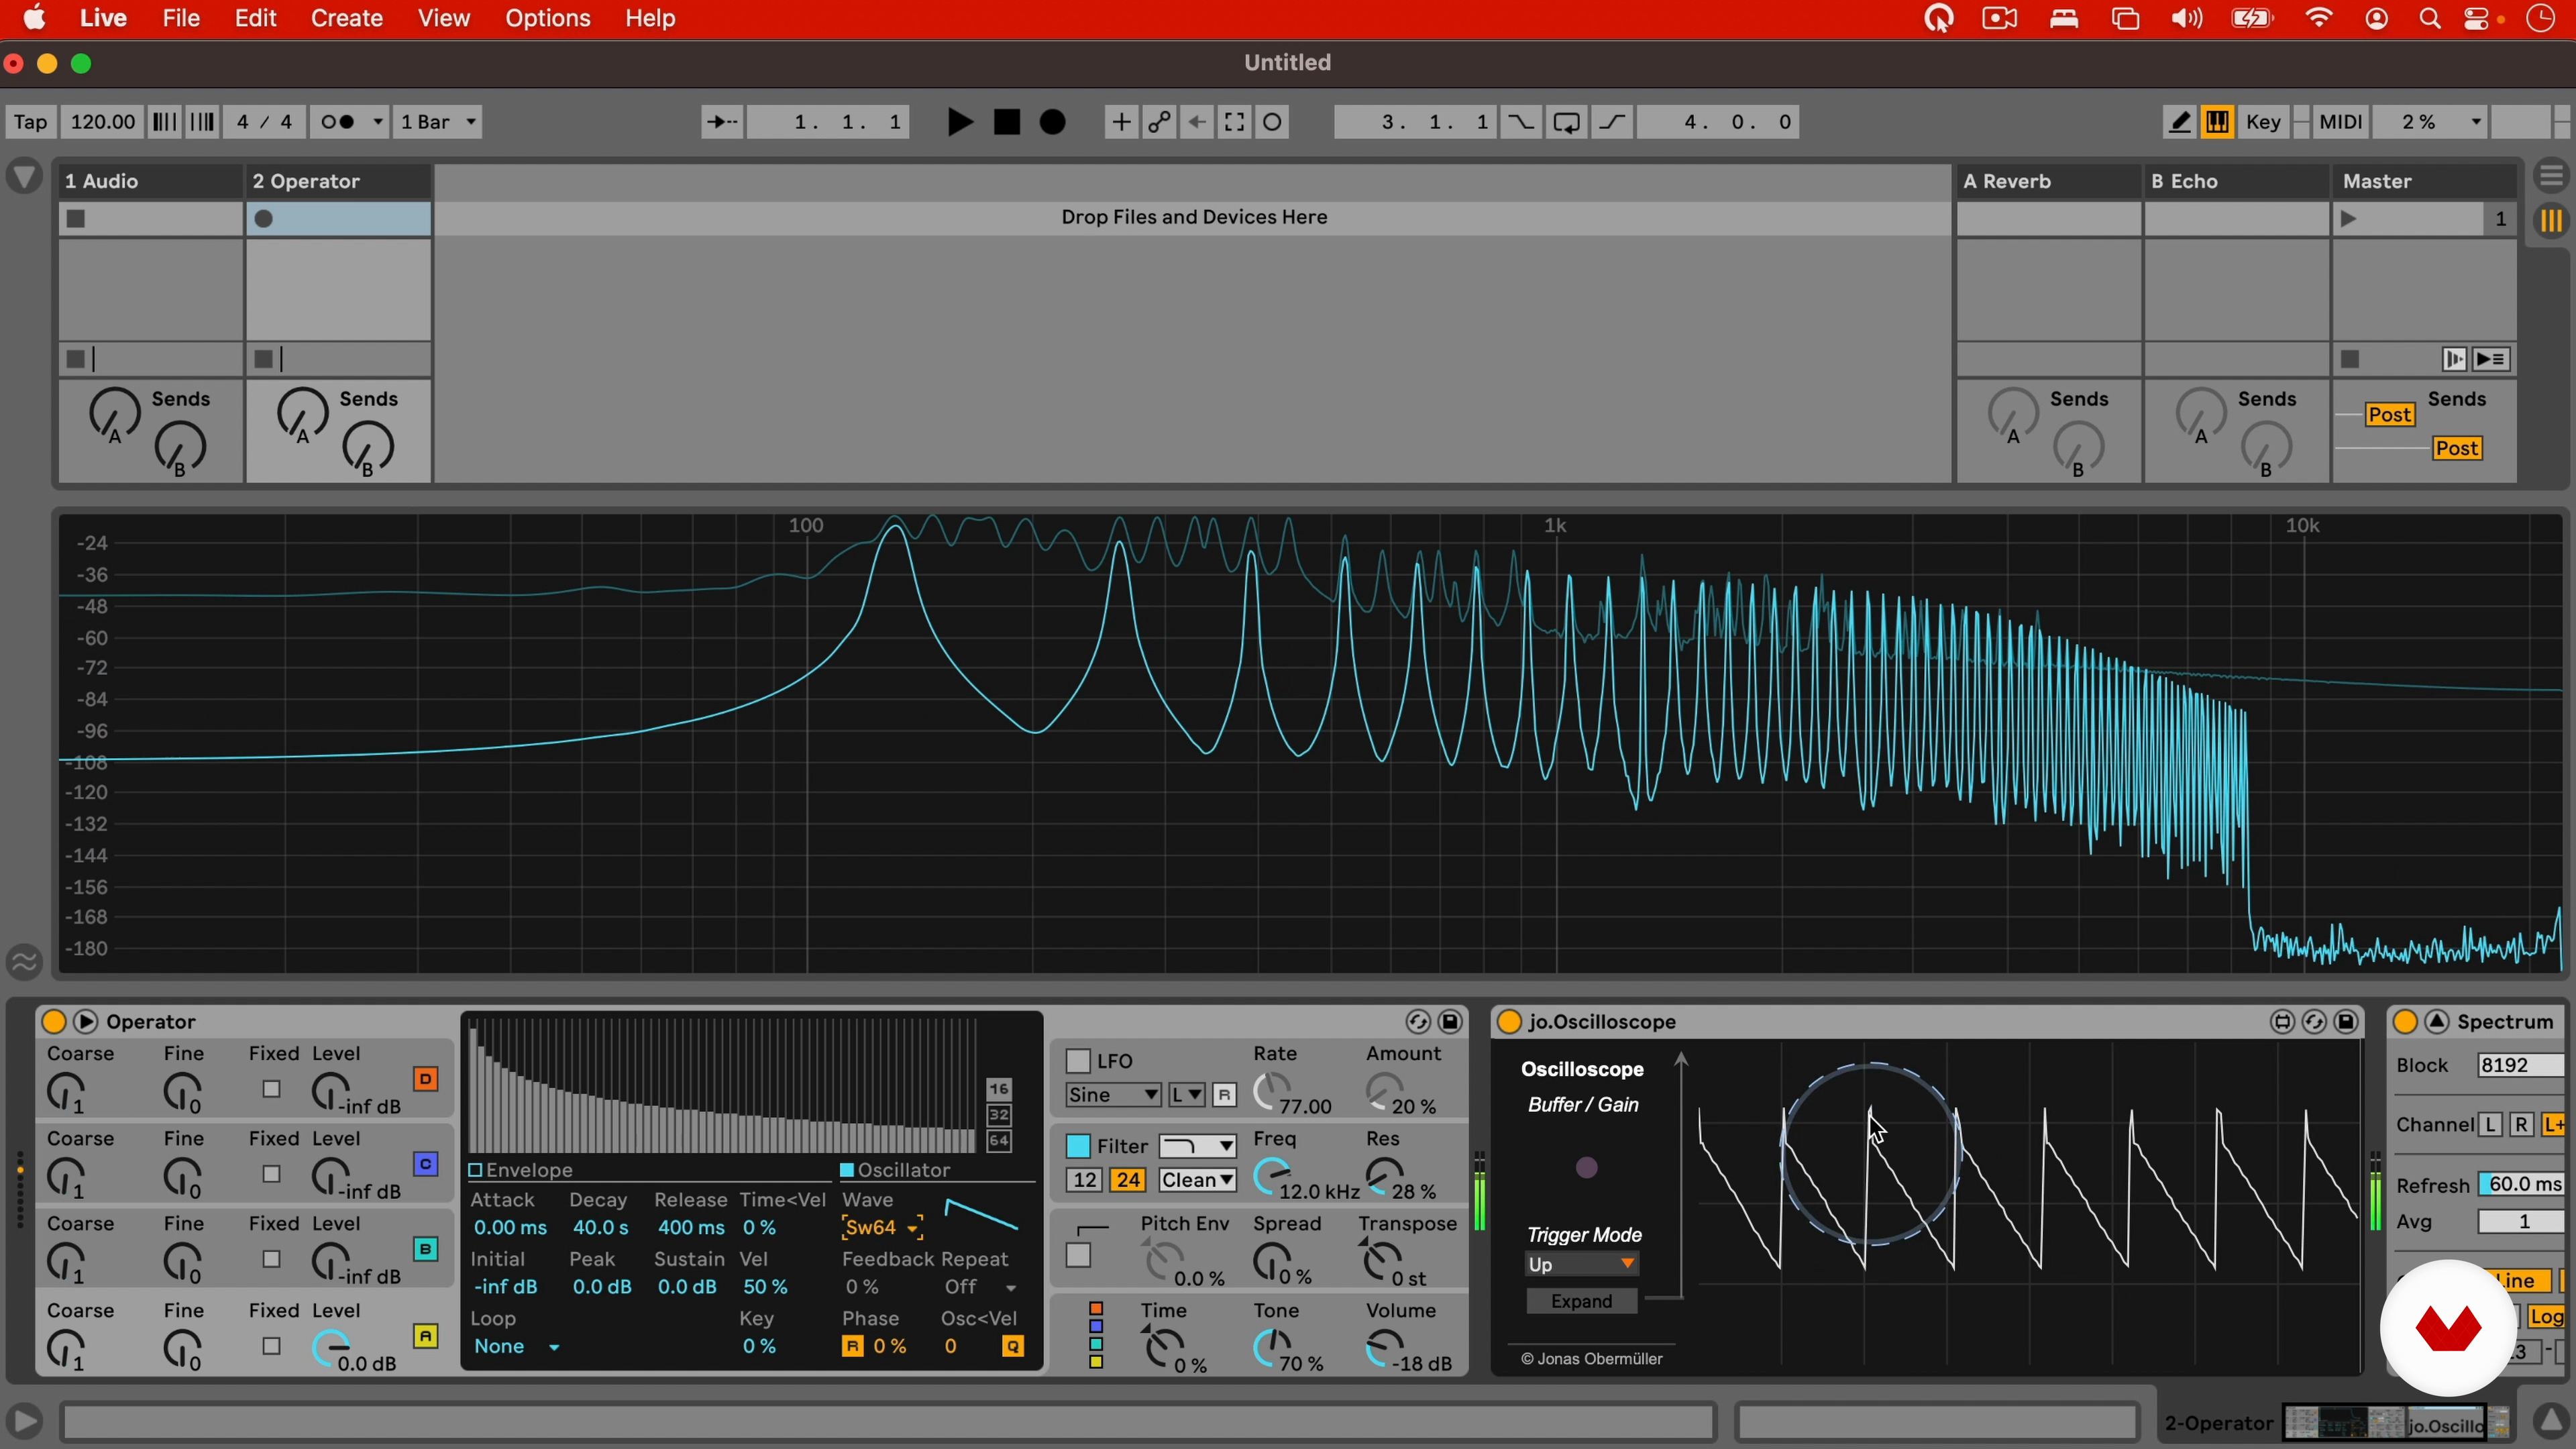Open the File menu
The width and height of the screenshot is (2576, 1449).
[x=181, y=18]
